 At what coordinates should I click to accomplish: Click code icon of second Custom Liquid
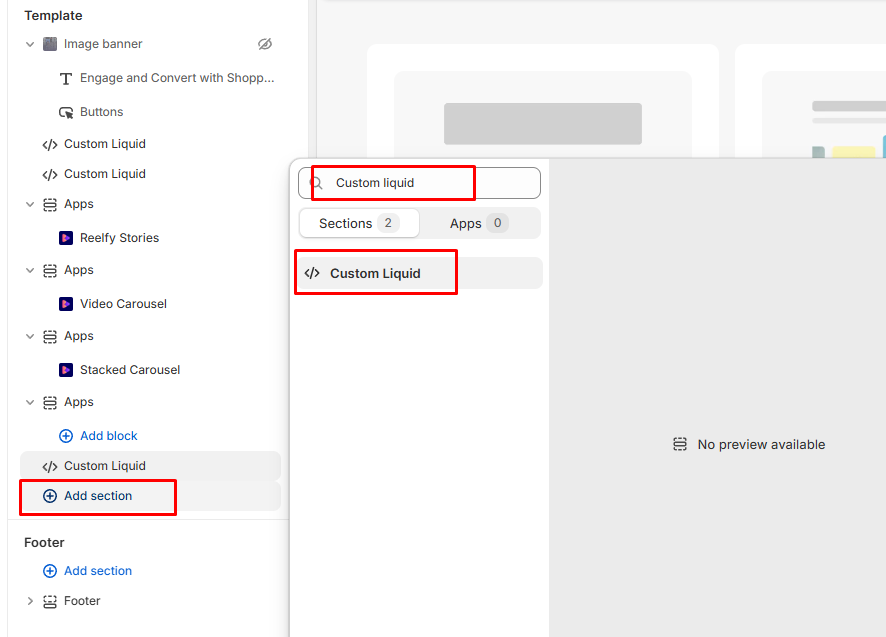point(50,174)
